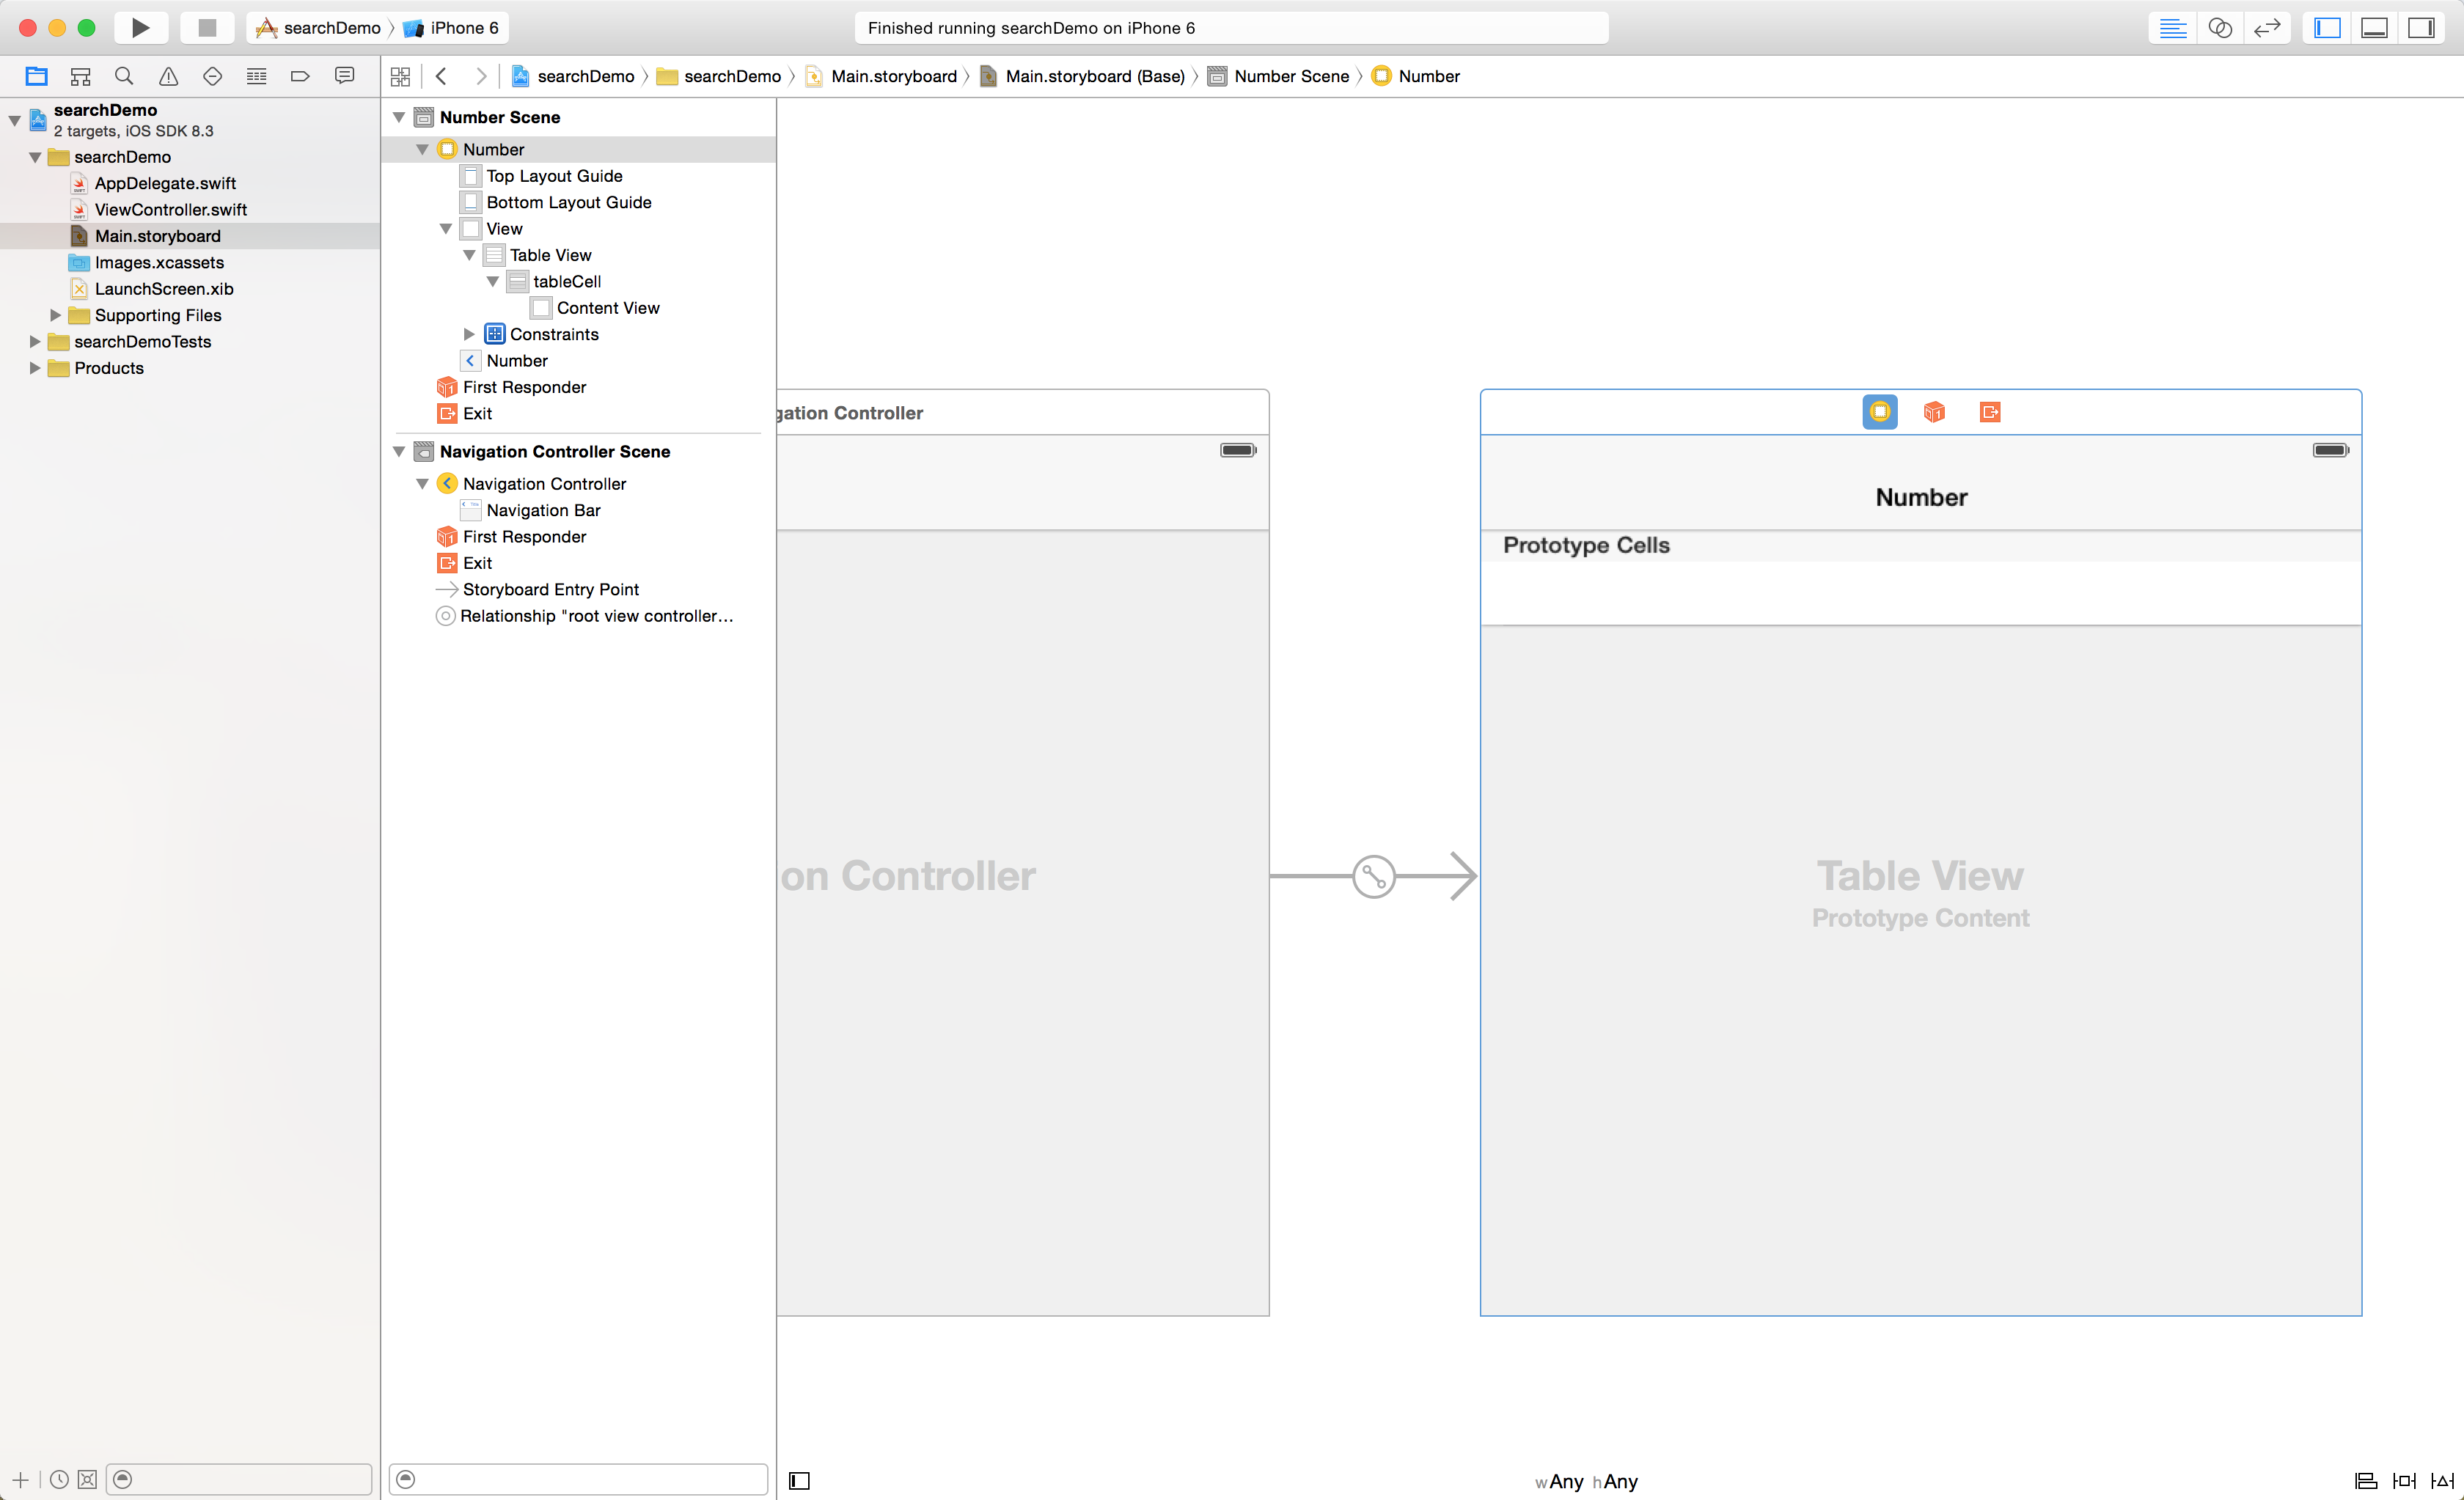Choose the searchDemo scheme selector
This screenshot has height=1500, width=2464.
[x=319, y=28]
